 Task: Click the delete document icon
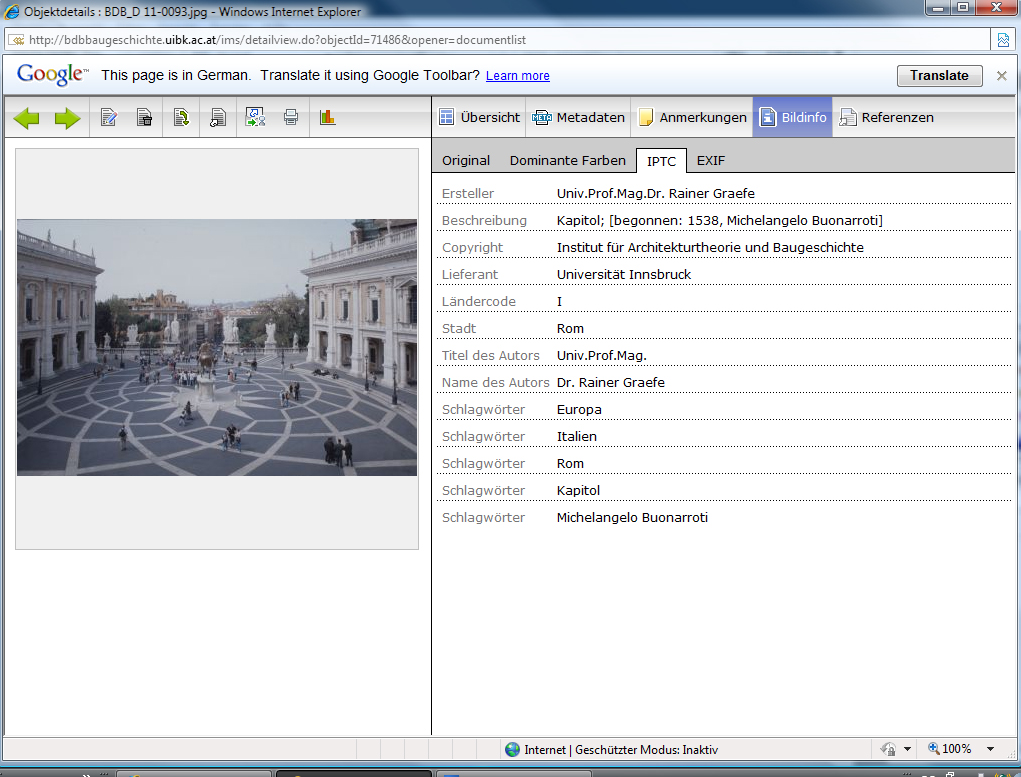tap(144, 117)
